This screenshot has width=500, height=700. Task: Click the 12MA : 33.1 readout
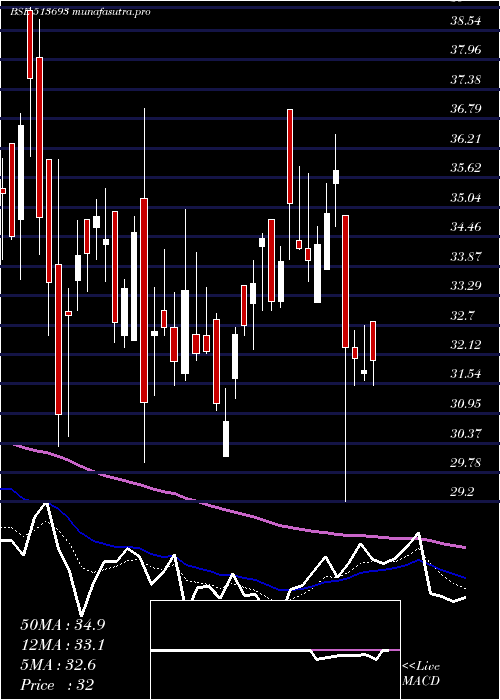pyautogui.click(x=62, y=645)
